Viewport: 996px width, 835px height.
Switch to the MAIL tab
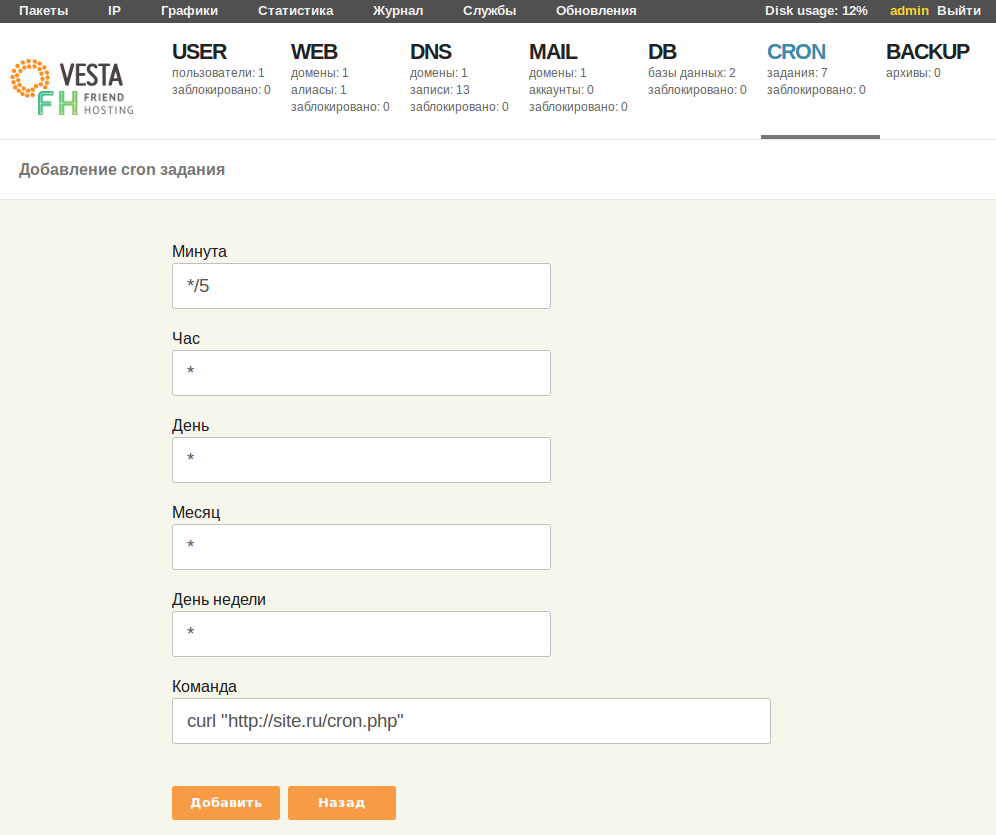click(x=553, y=51)
